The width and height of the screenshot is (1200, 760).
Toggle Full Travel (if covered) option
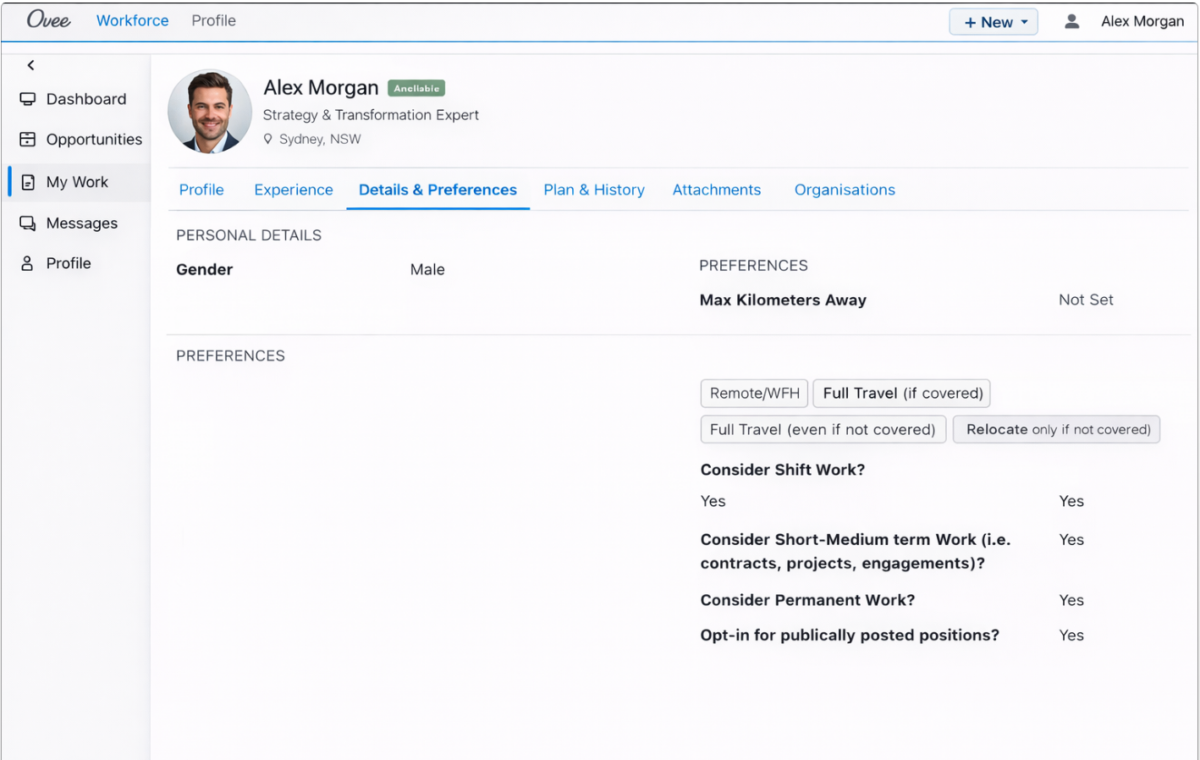coord(902,393)
